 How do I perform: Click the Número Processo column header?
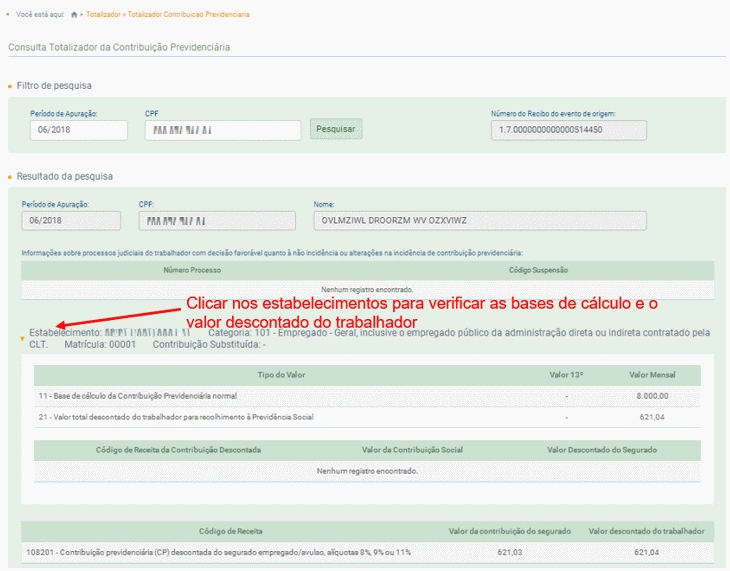[192, 270]
